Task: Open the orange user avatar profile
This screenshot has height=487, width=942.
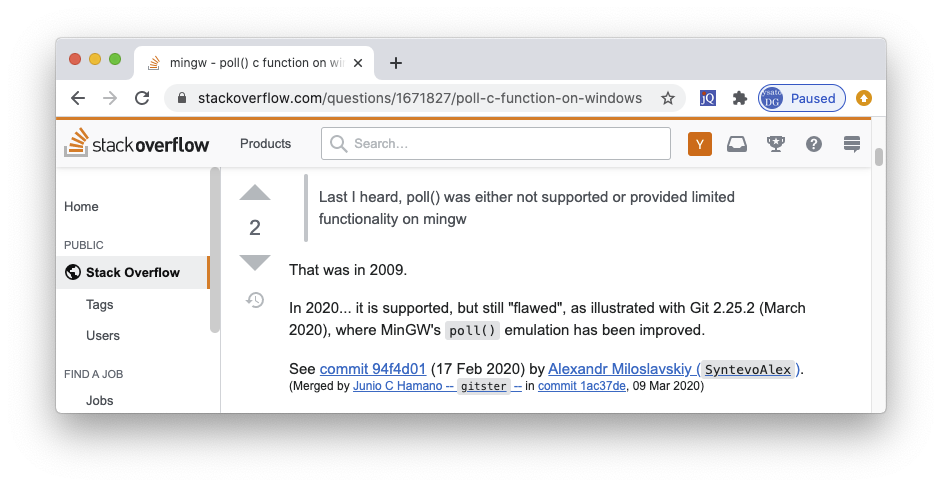Action: tap(700, 144)
